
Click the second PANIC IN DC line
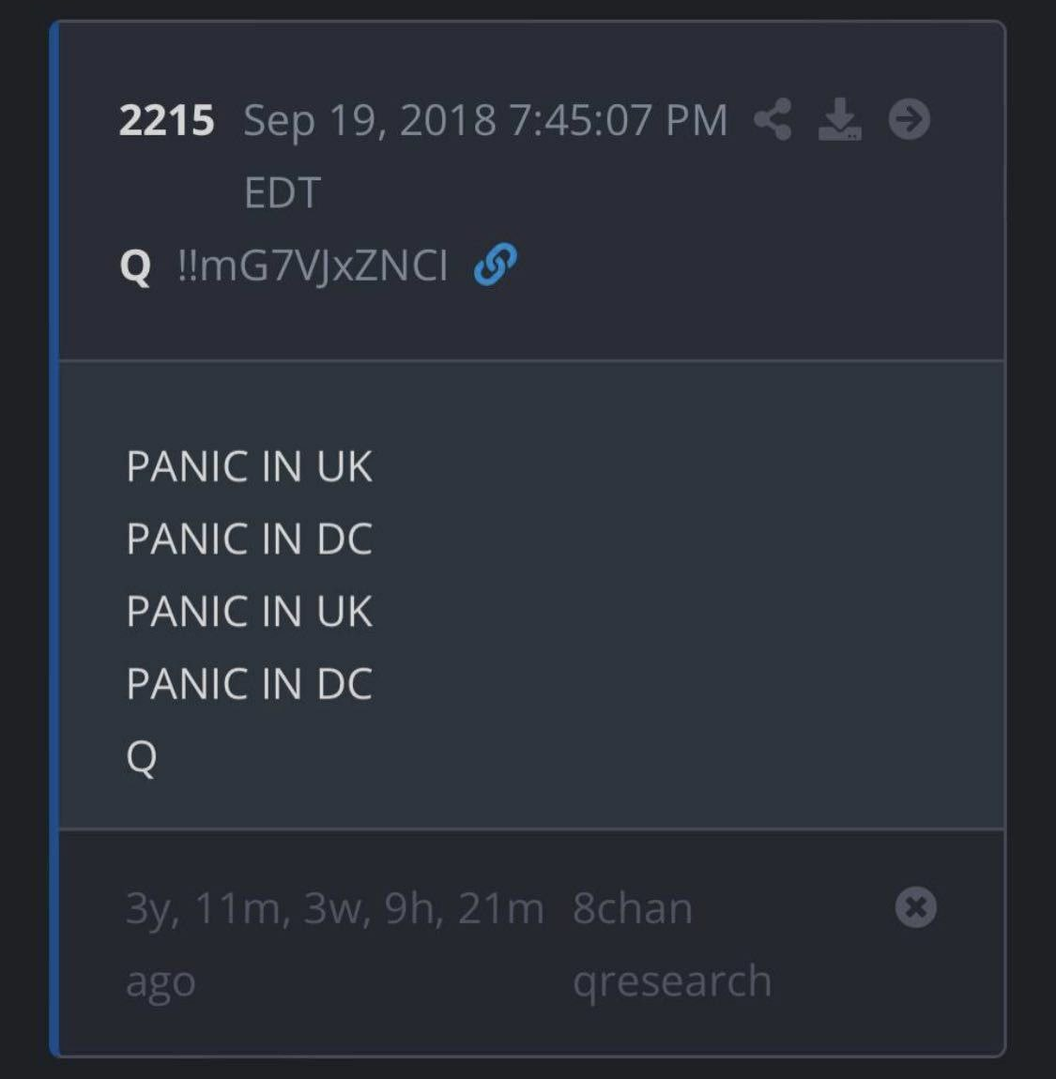coord(249,683)
